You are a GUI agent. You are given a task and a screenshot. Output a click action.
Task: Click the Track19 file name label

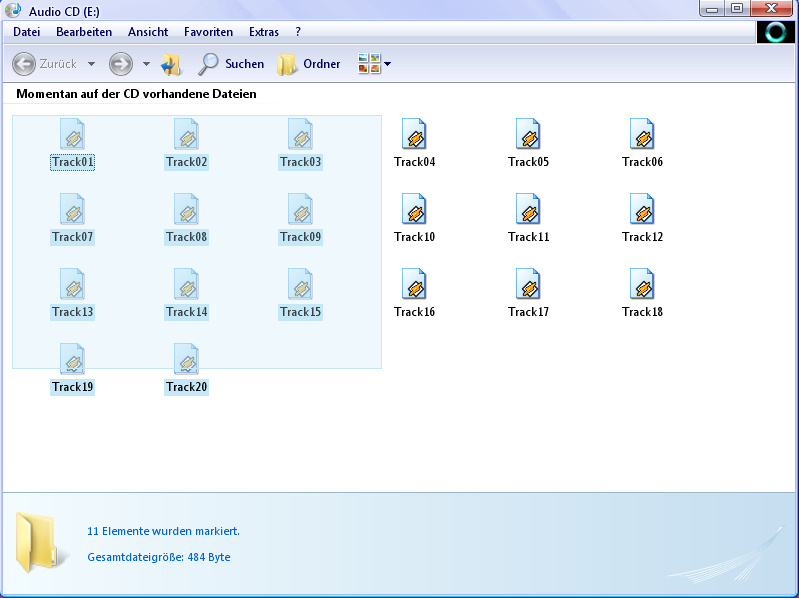pyautogui.click(x=72, y=387)
